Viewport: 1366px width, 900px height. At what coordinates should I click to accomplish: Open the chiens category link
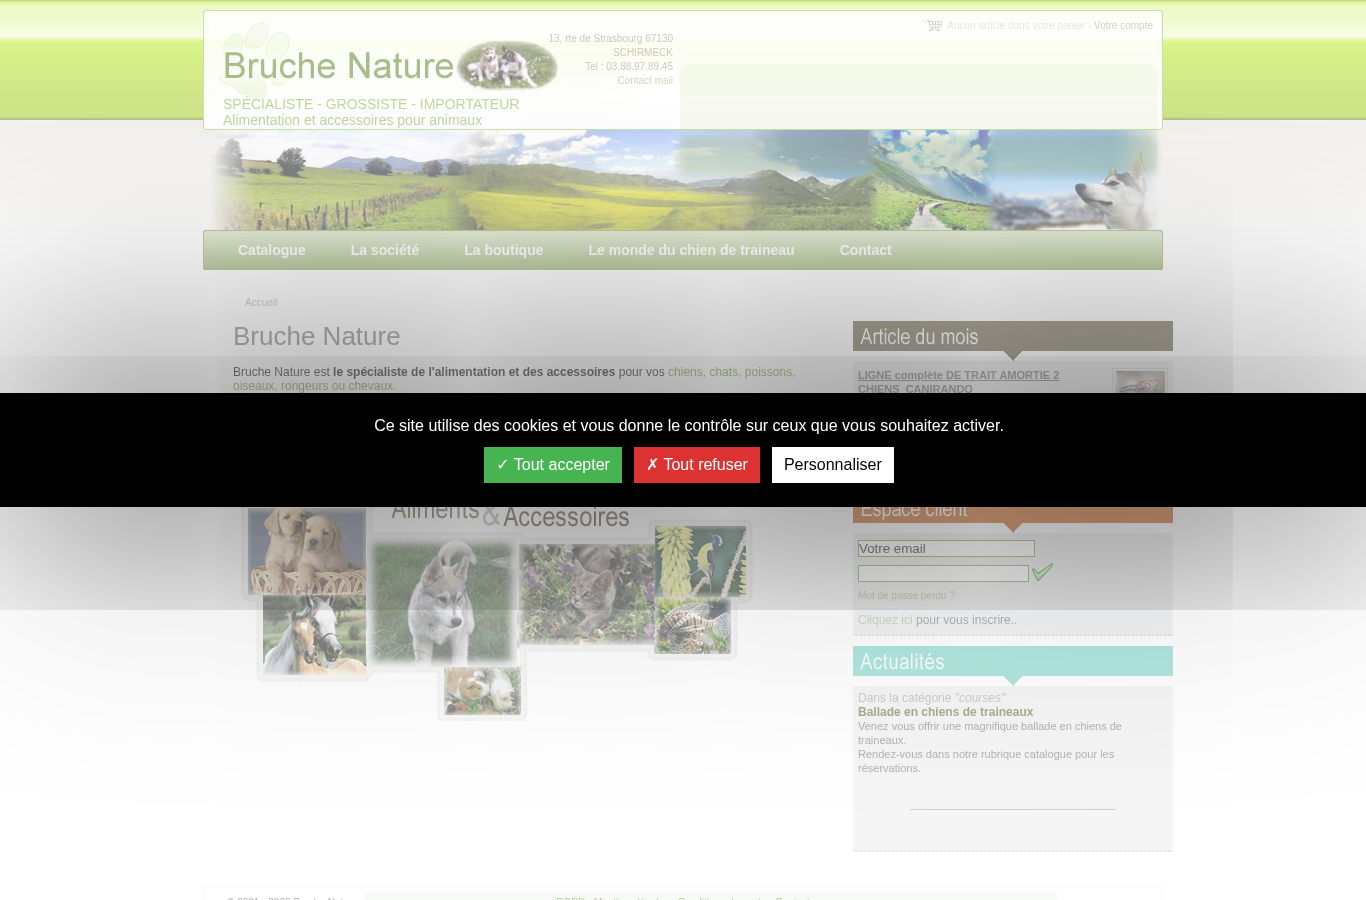(685, 372)
